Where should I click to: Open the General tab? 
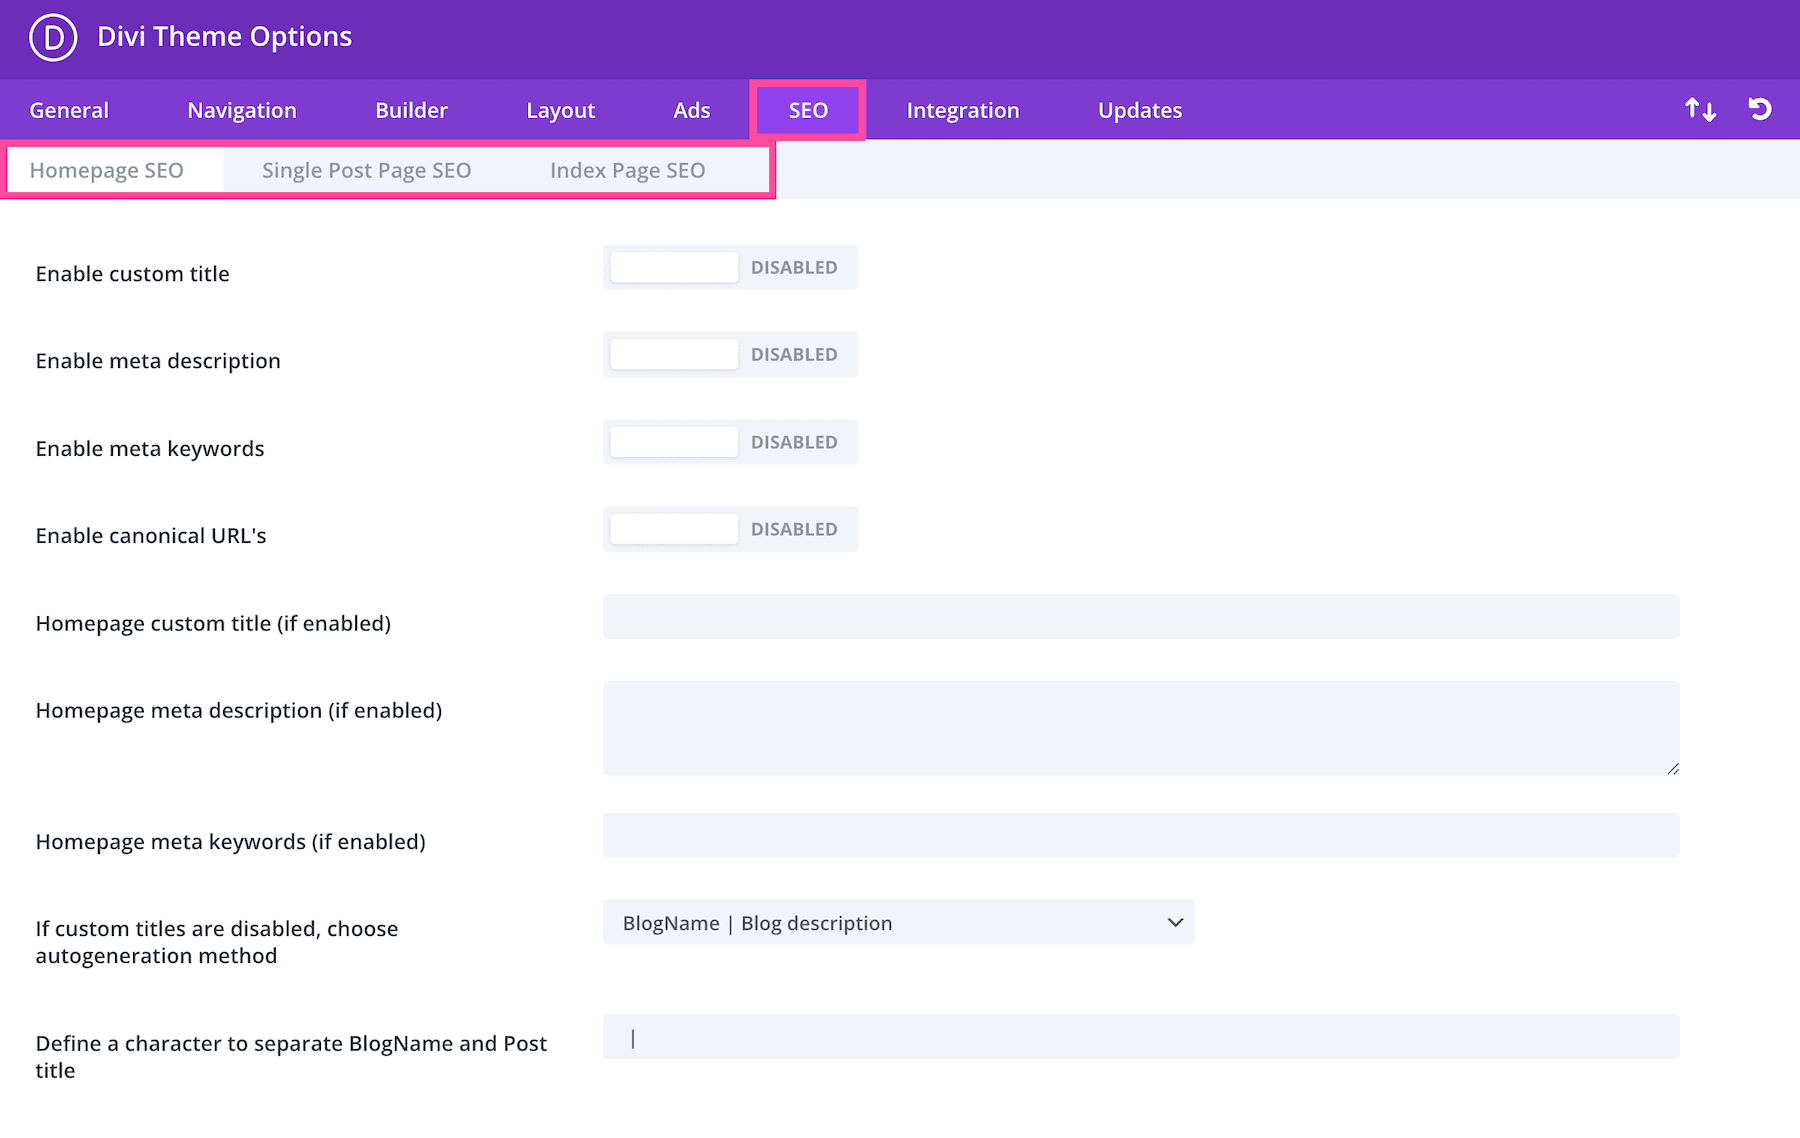click(69, 110)
